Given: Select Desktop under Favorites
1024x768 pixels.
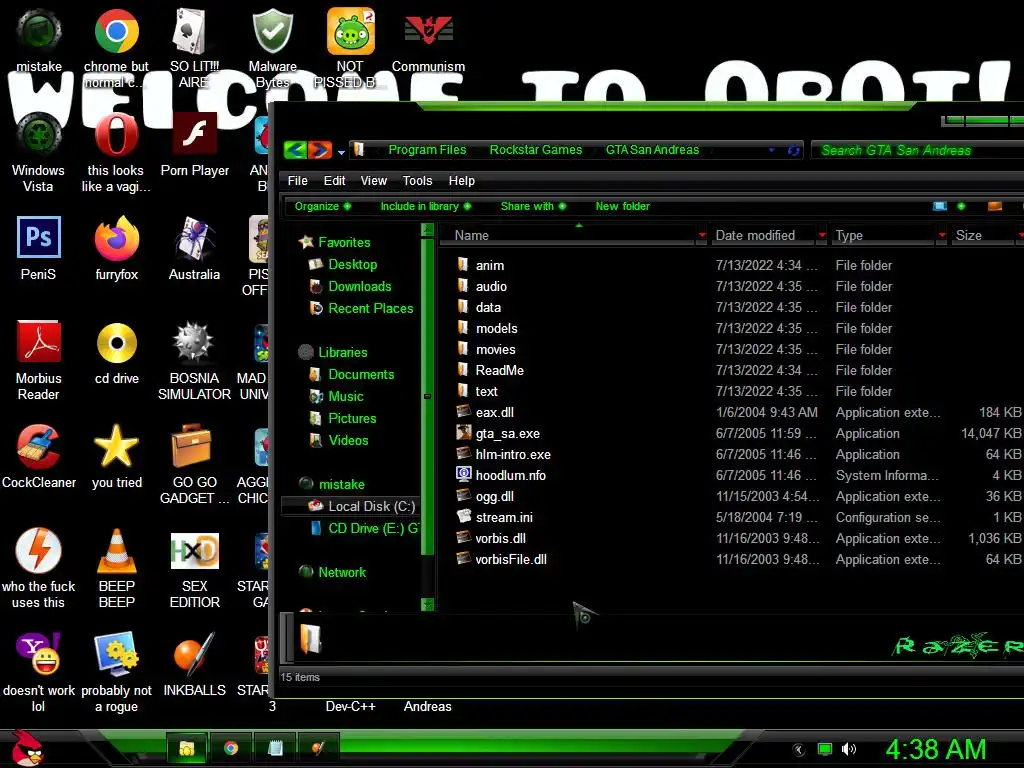Looking at the screenshot, I should click(353, 264).
